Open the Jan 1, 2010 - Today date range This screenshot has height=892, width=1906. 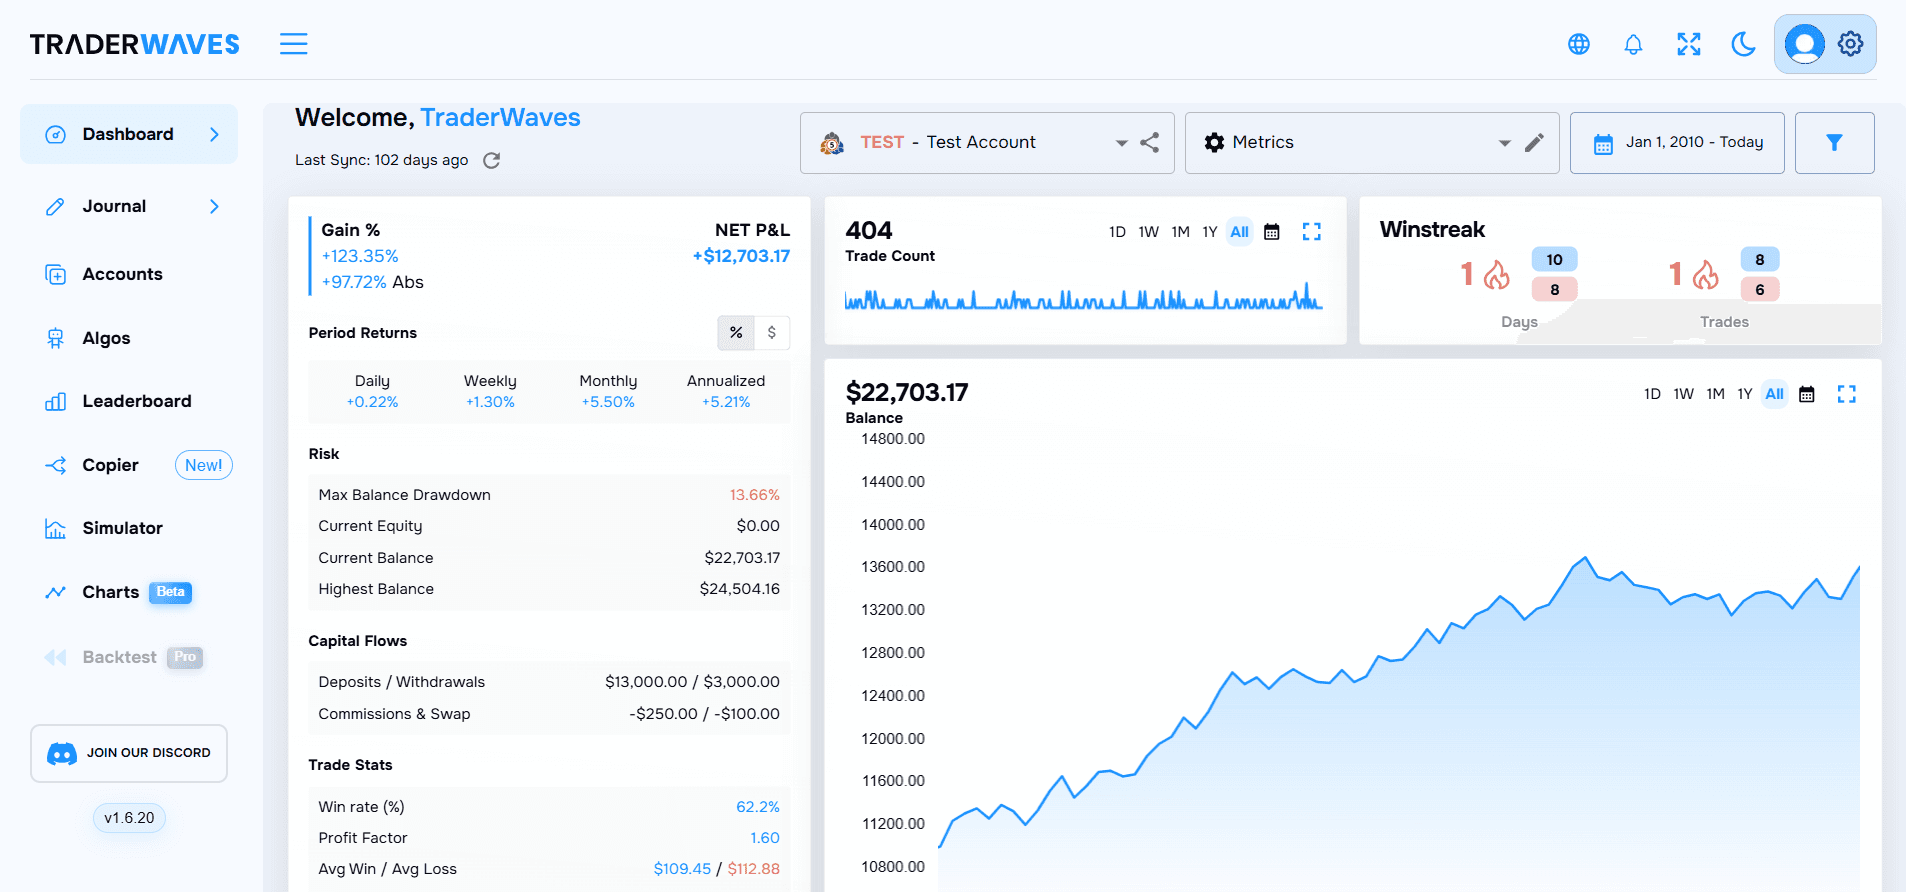pyautogui.click(x=1677, y=143)
